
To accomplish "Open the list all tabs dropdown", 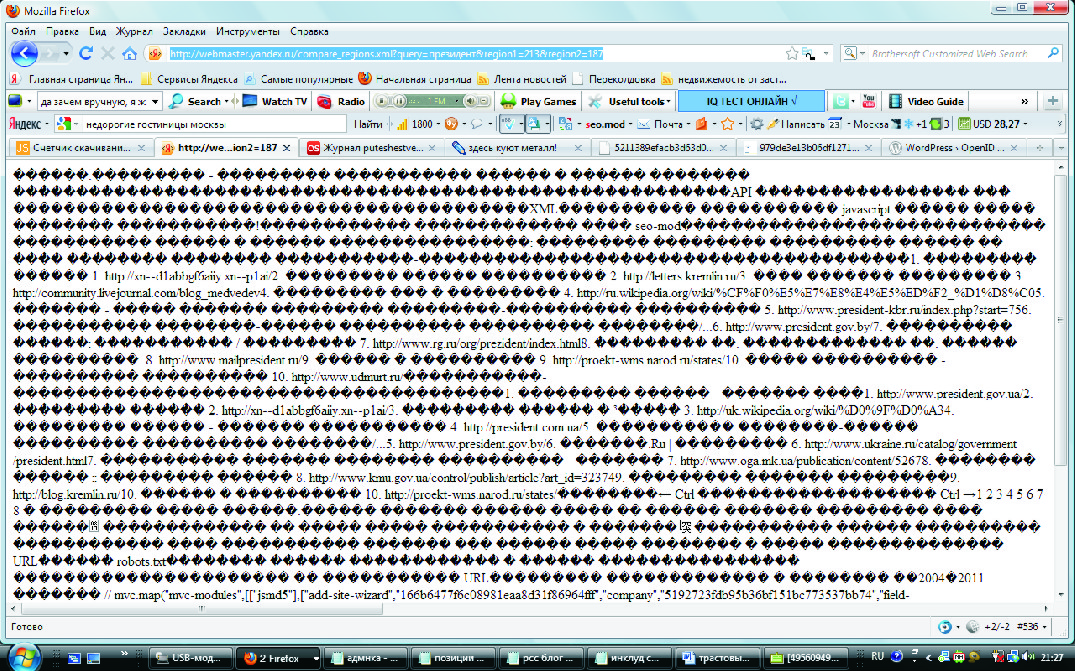I will [x=1060, y=147].
